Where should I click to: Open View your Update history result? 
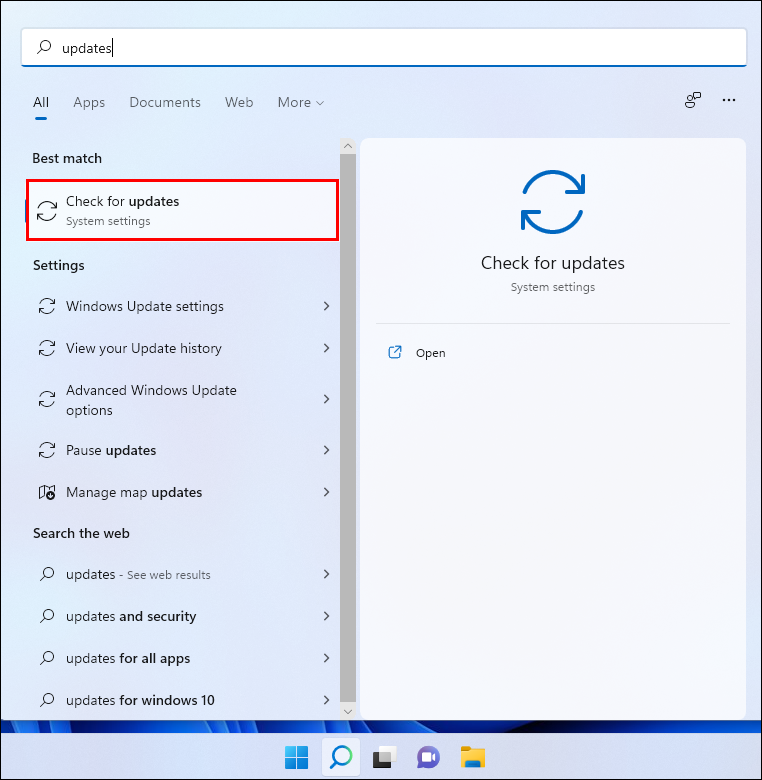click(x=183, y=348)
